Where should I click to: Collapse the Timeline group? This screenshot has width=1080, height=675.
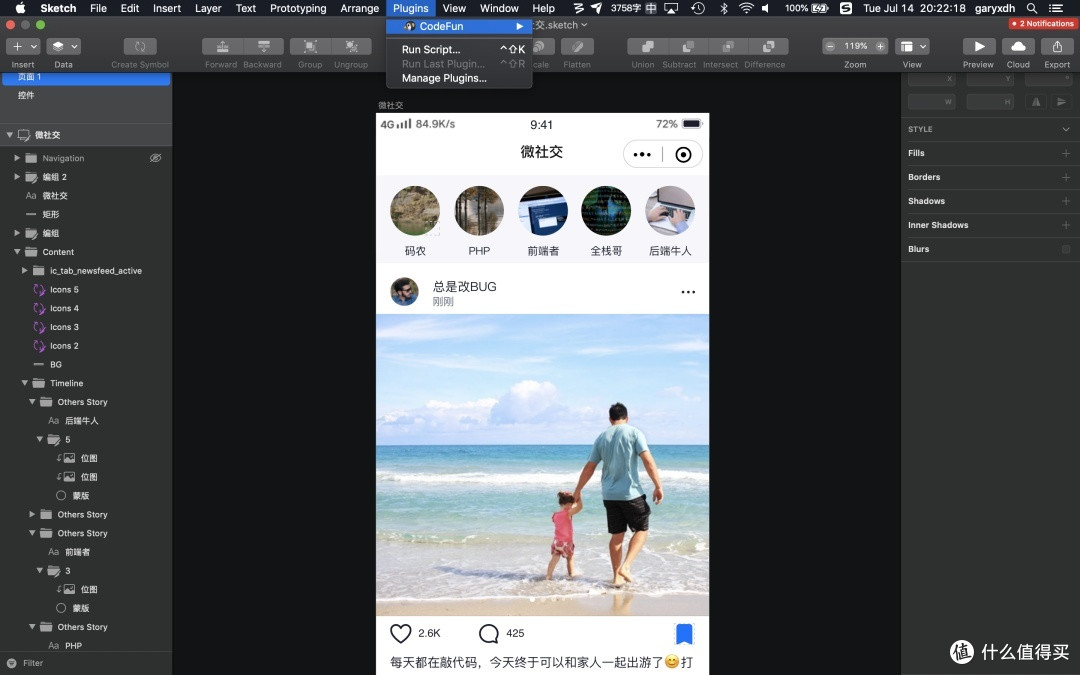(x=25, y=383)
